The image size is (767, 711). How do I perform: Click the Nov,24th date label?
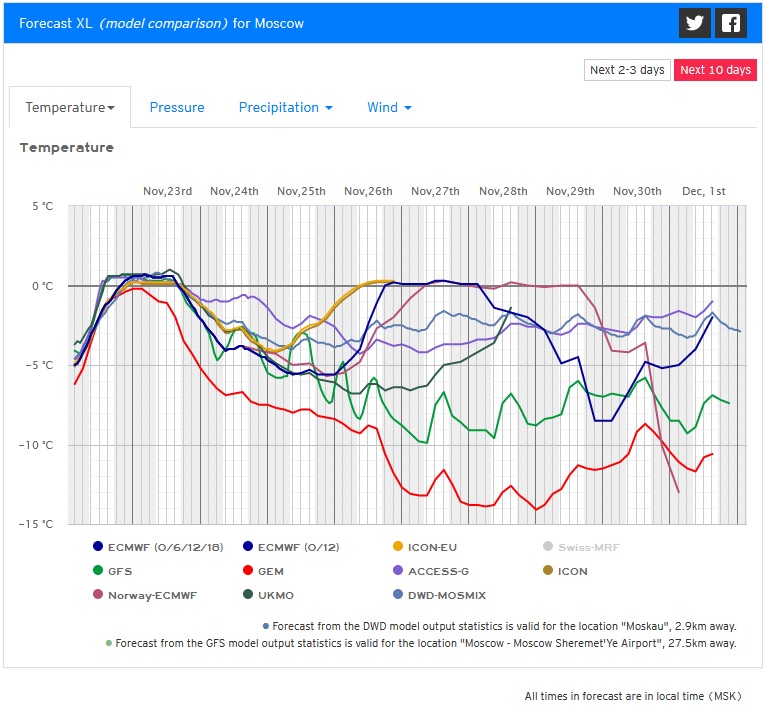[234, 191]
